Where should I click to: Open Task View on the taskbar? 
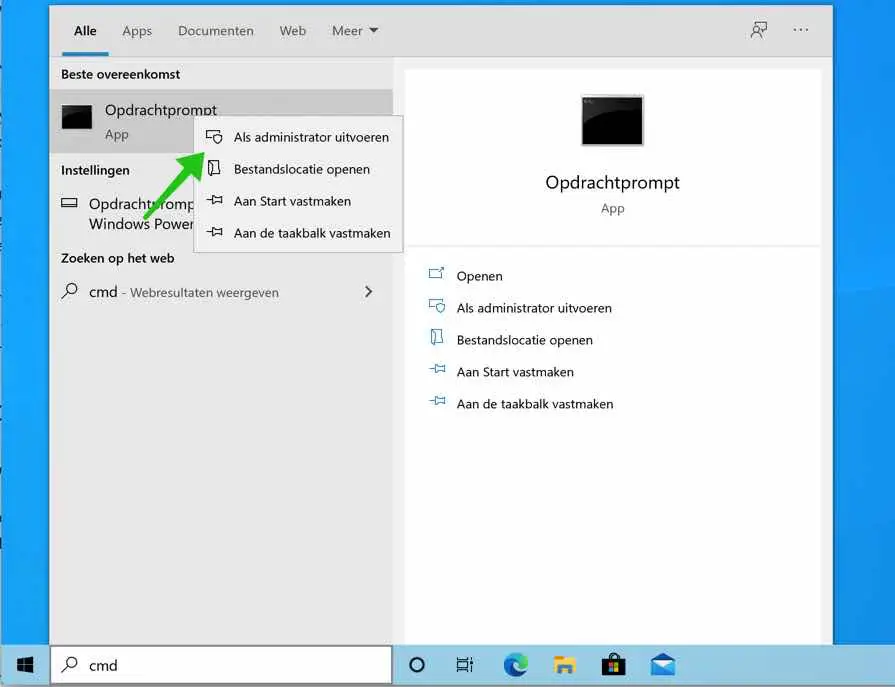point(465,665)
